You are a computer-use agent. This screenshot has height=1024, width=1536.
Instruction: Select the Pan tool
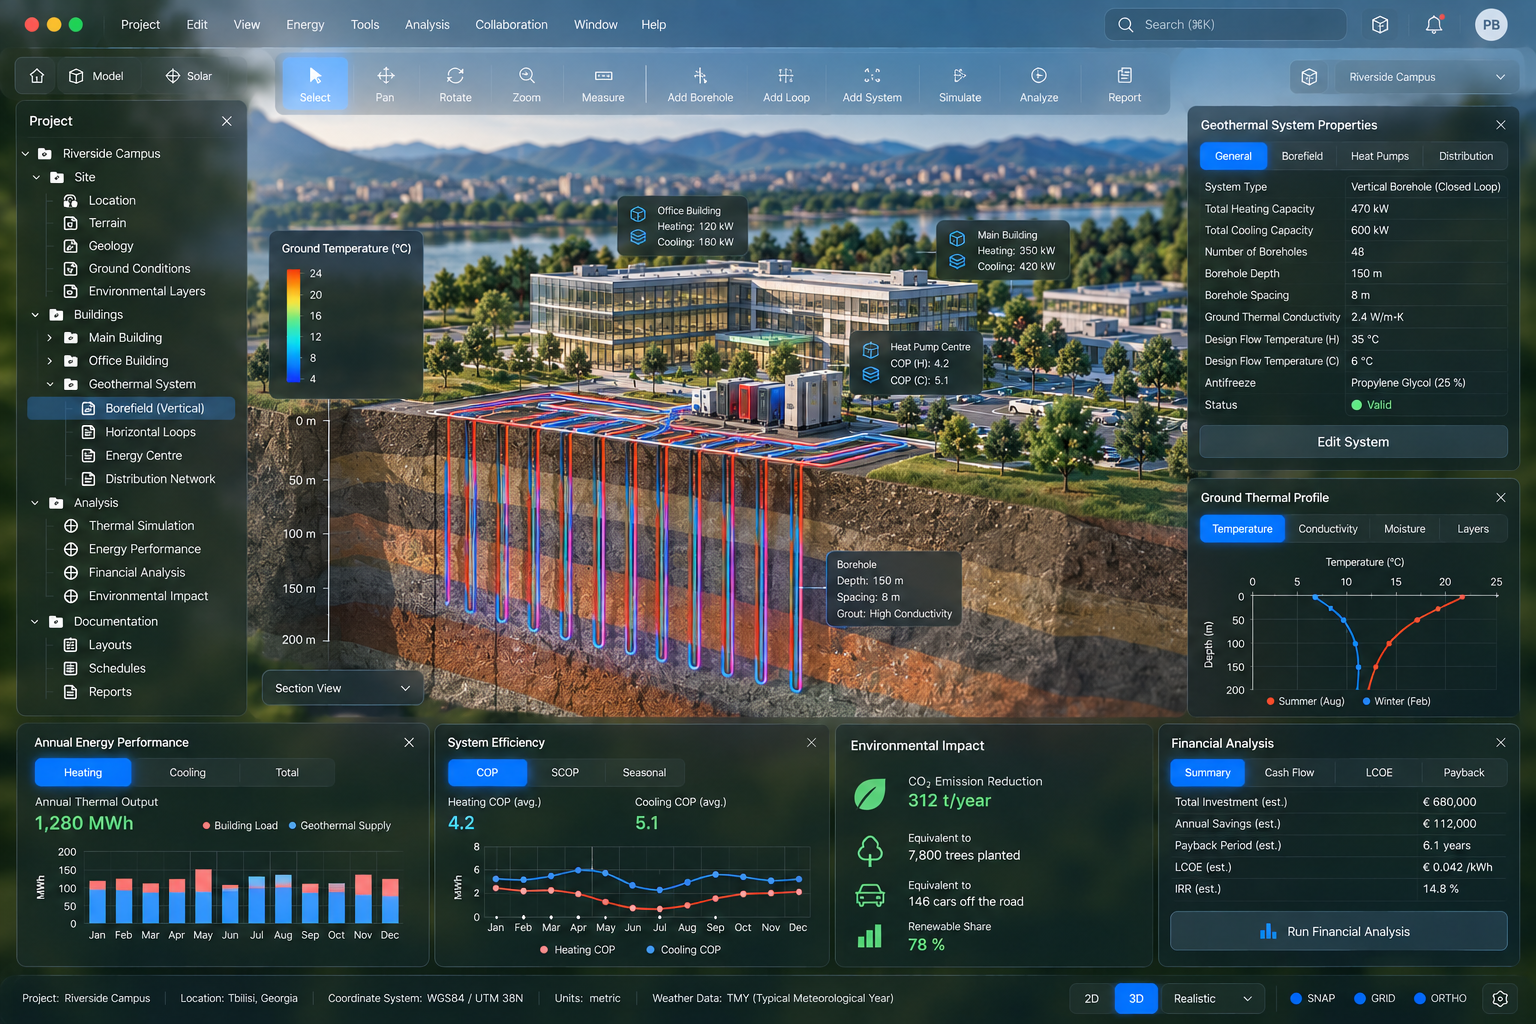(x=385, y=84)
